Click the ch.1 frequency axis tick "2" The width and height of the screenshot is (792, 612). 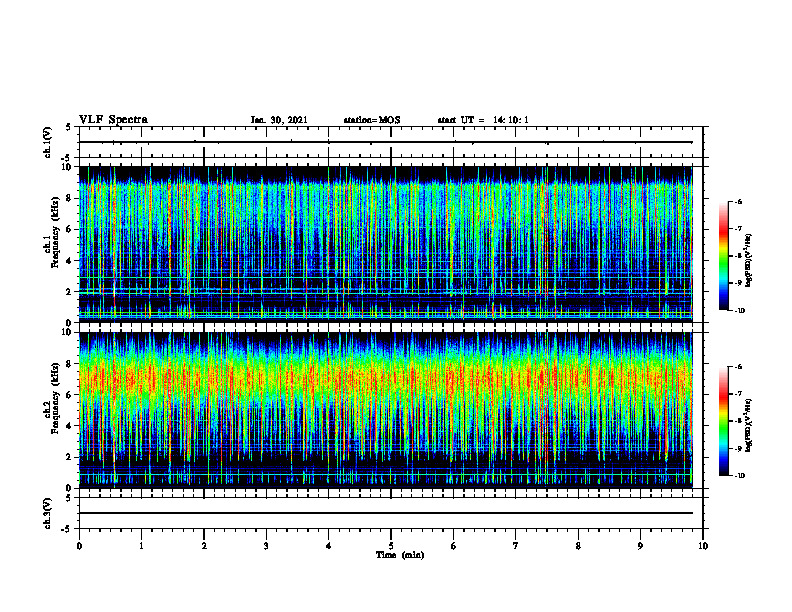pos(70,291)
